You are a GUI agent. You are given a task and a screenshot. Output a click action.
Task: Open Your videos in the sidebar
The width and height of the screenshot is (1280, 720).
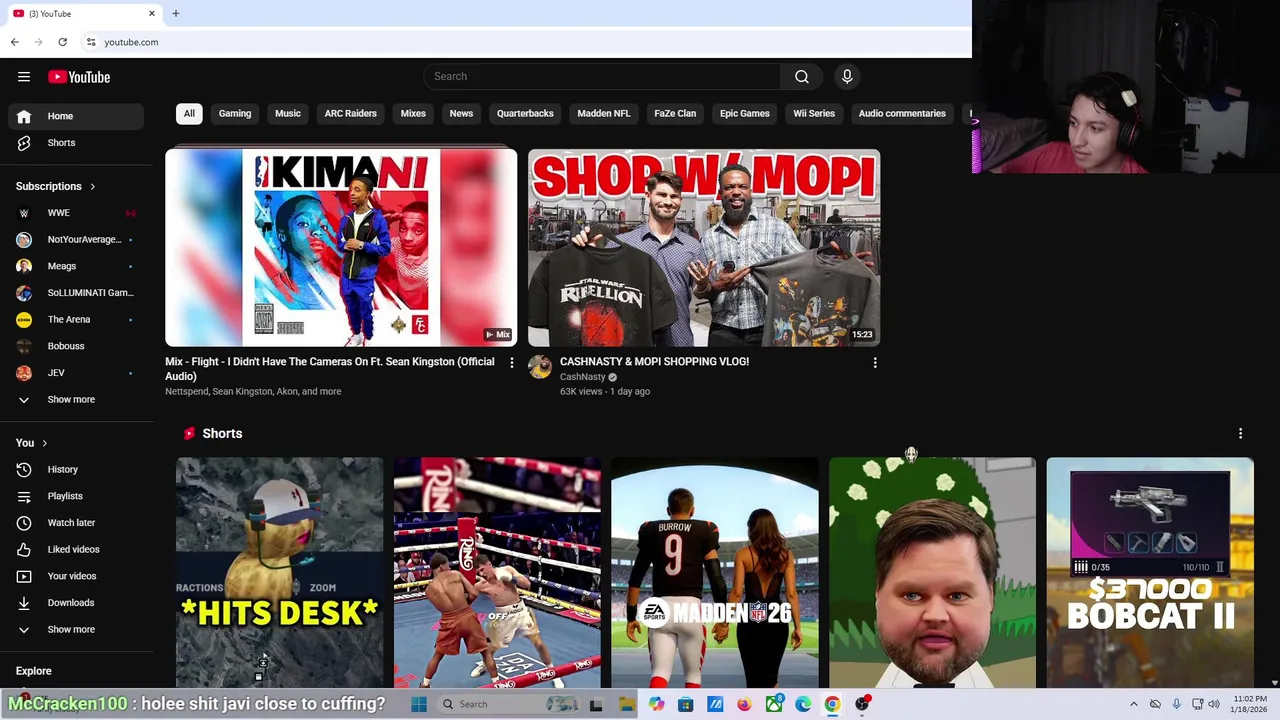76,576
